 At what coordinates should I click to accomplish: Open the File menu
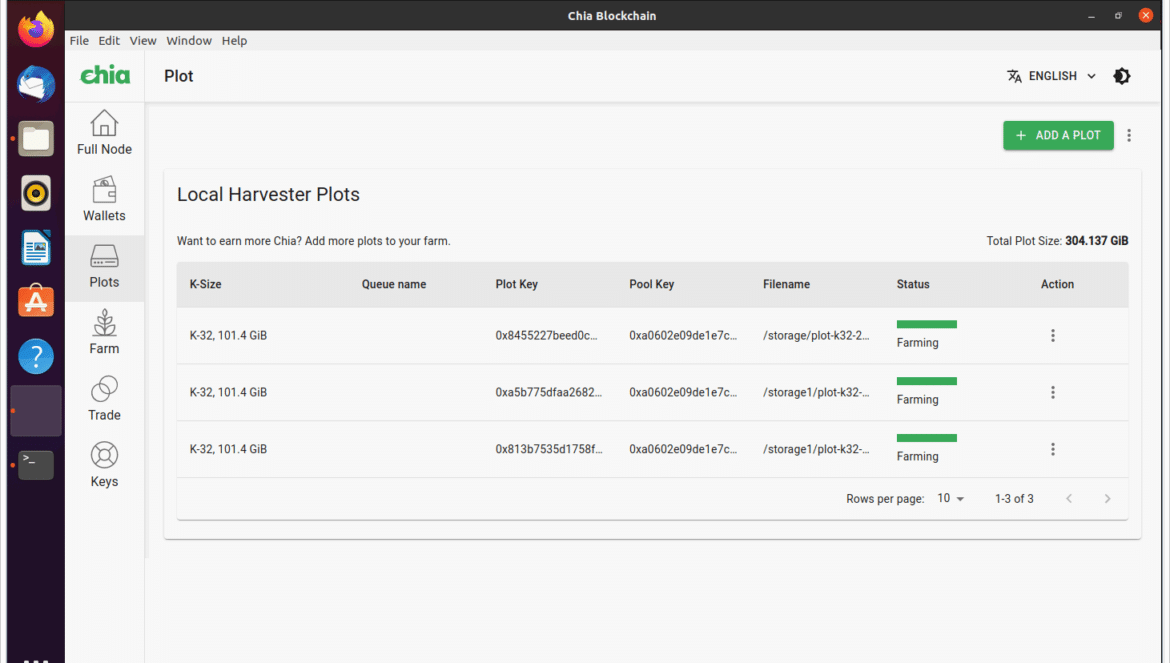pyautogui.click(x=79, y=40)
